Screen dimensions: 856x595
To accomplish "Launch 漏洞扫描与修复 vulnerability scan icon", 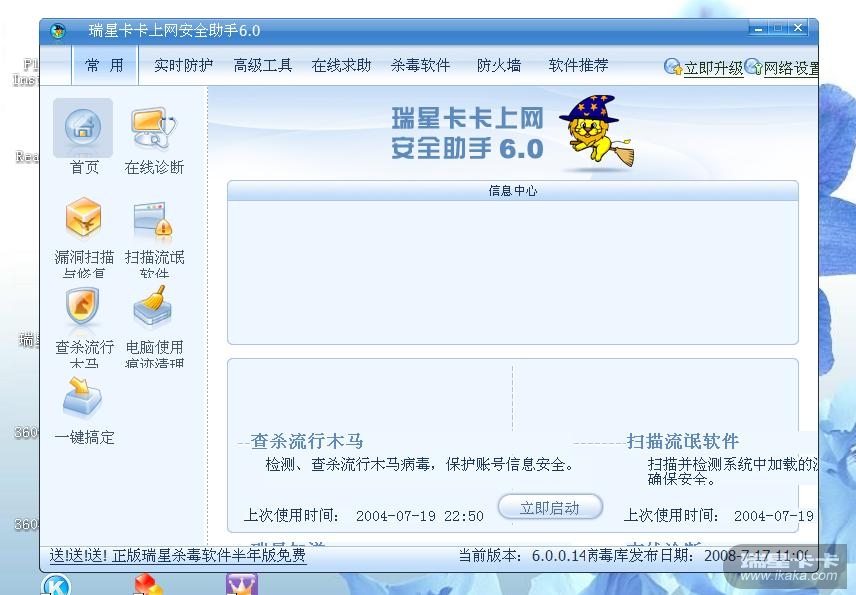I will [84, 217].
